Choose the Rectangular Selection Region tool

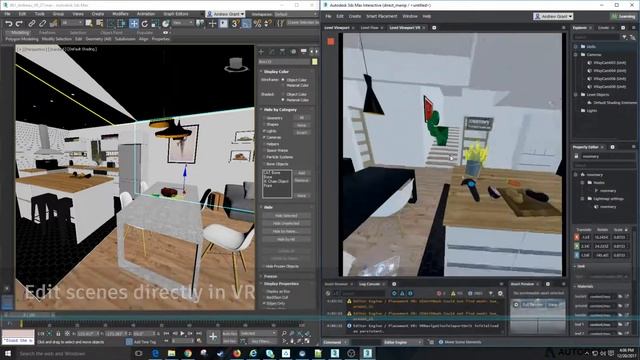111,24
